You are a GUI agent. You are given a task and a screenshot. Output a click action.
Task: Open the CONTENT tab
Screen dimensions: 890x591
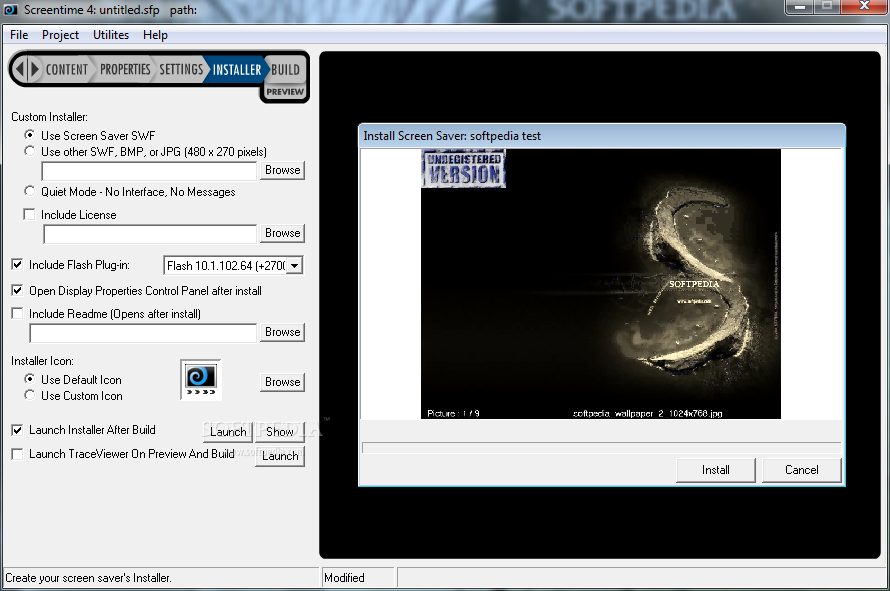(x=66, y=70)
